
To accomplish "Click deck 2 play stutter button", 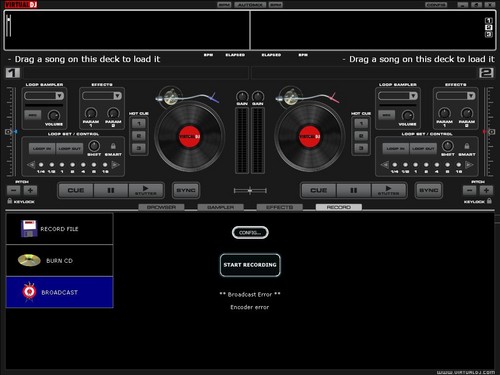I will click(388, 190).
